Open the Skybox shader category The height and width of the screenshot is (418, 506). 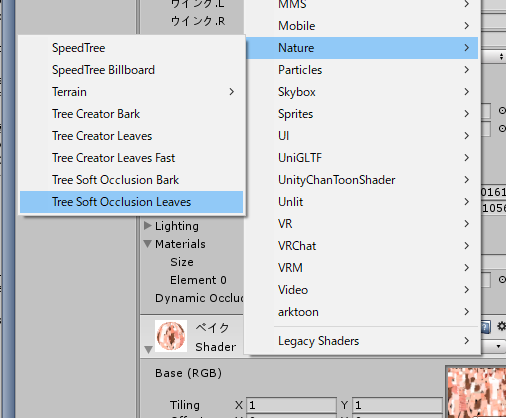(362, 92)
